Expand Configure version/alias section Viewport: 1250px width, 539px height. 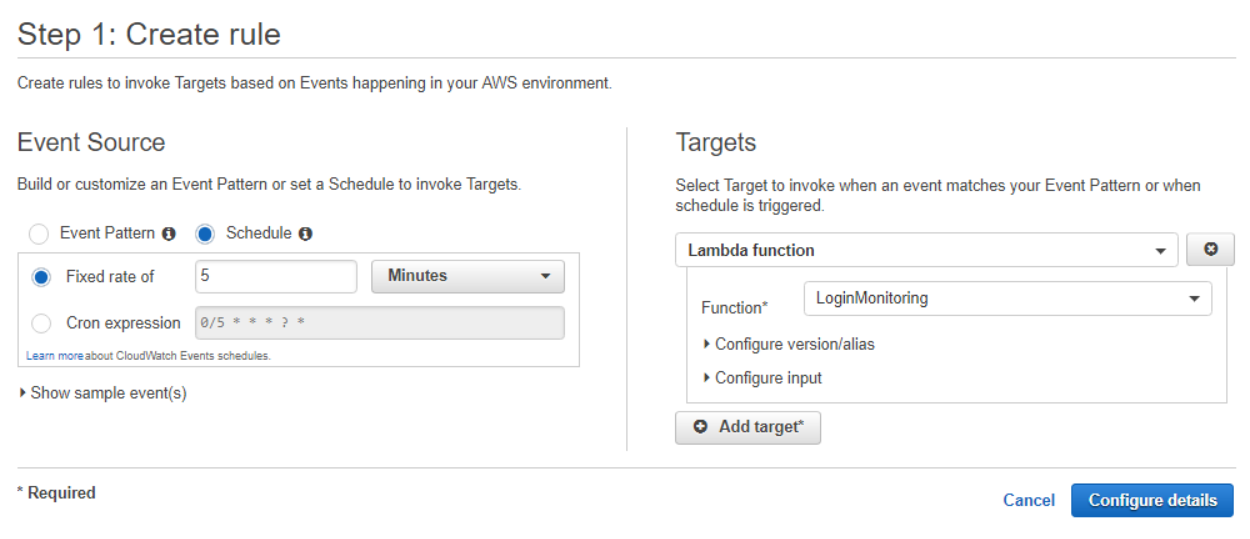[x=789, y=344]
